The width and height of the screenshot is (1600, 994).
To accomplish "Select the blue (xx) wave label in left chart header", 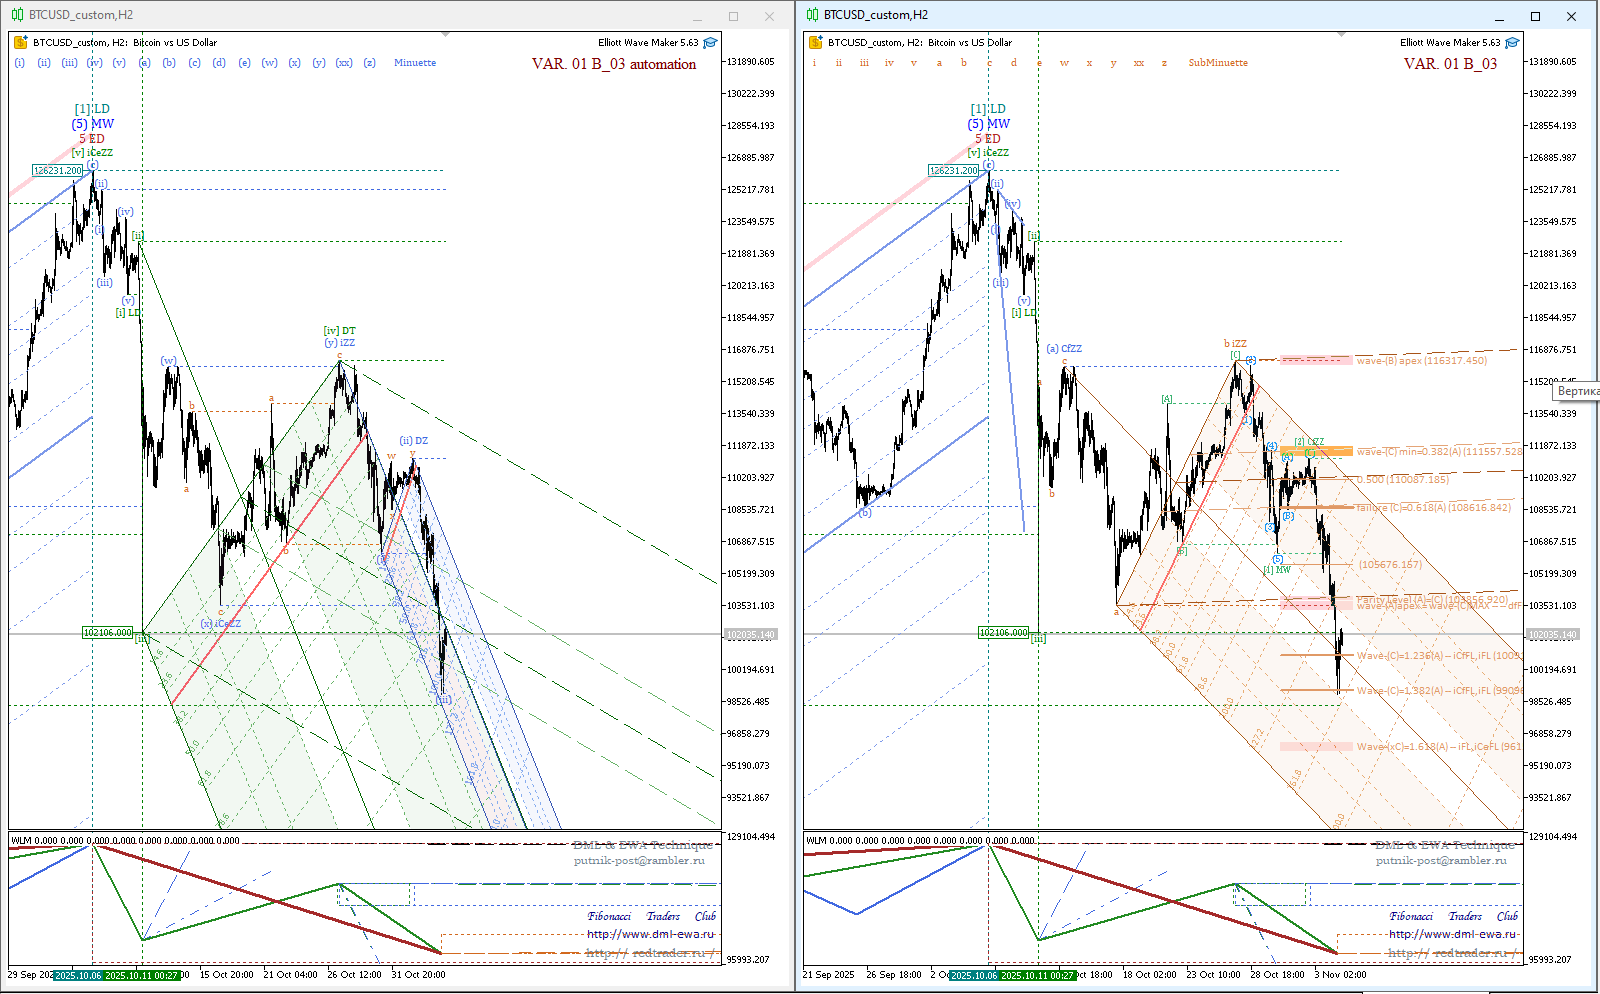I will pyautogui.click(x=343, y=63).
